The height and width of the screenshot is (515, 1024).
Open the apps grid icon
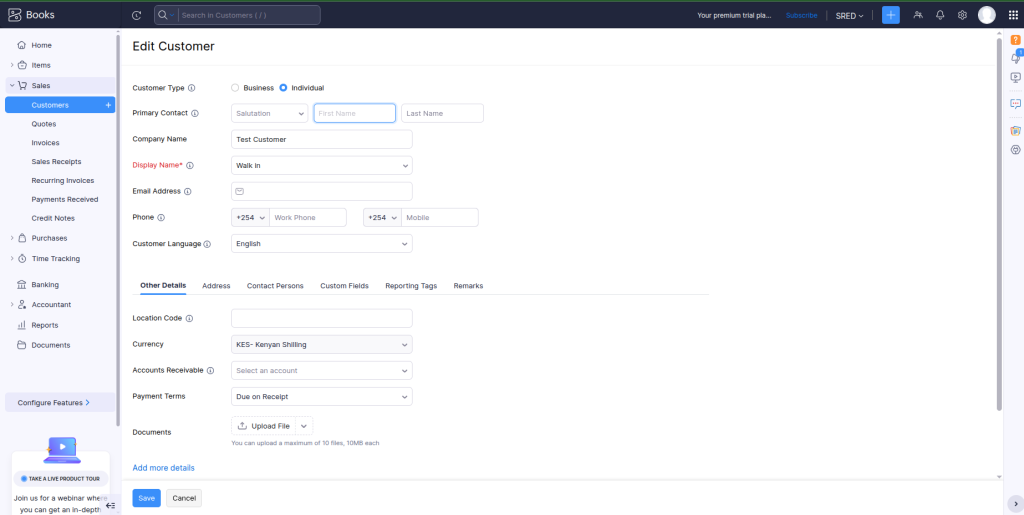point(1013,15)
